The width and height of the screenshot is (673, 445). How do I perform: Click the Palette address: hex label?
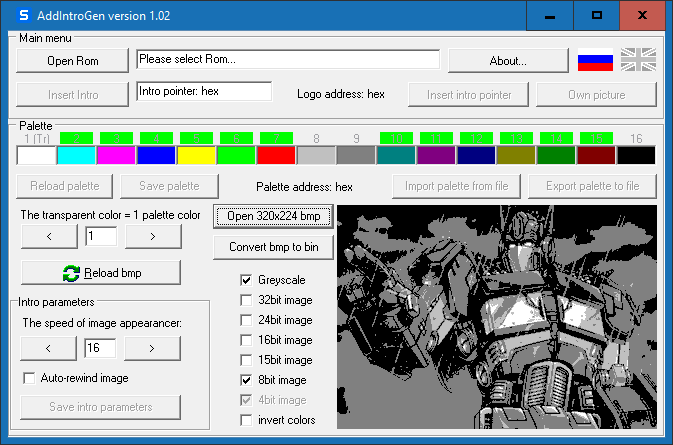click(x=304, y=187)
